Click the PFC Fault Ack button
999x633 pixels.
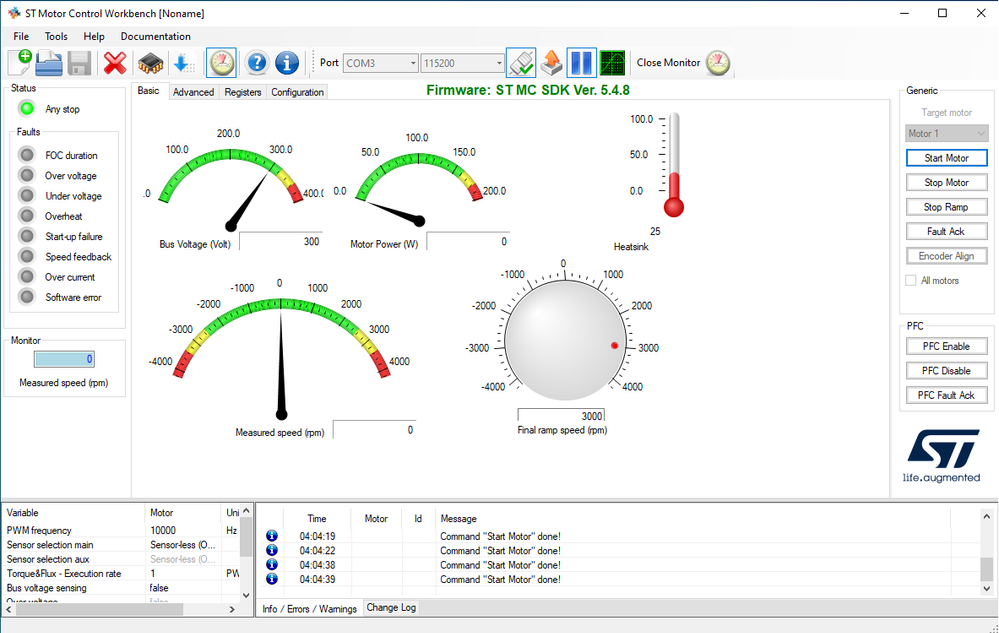tap(947, 395)
